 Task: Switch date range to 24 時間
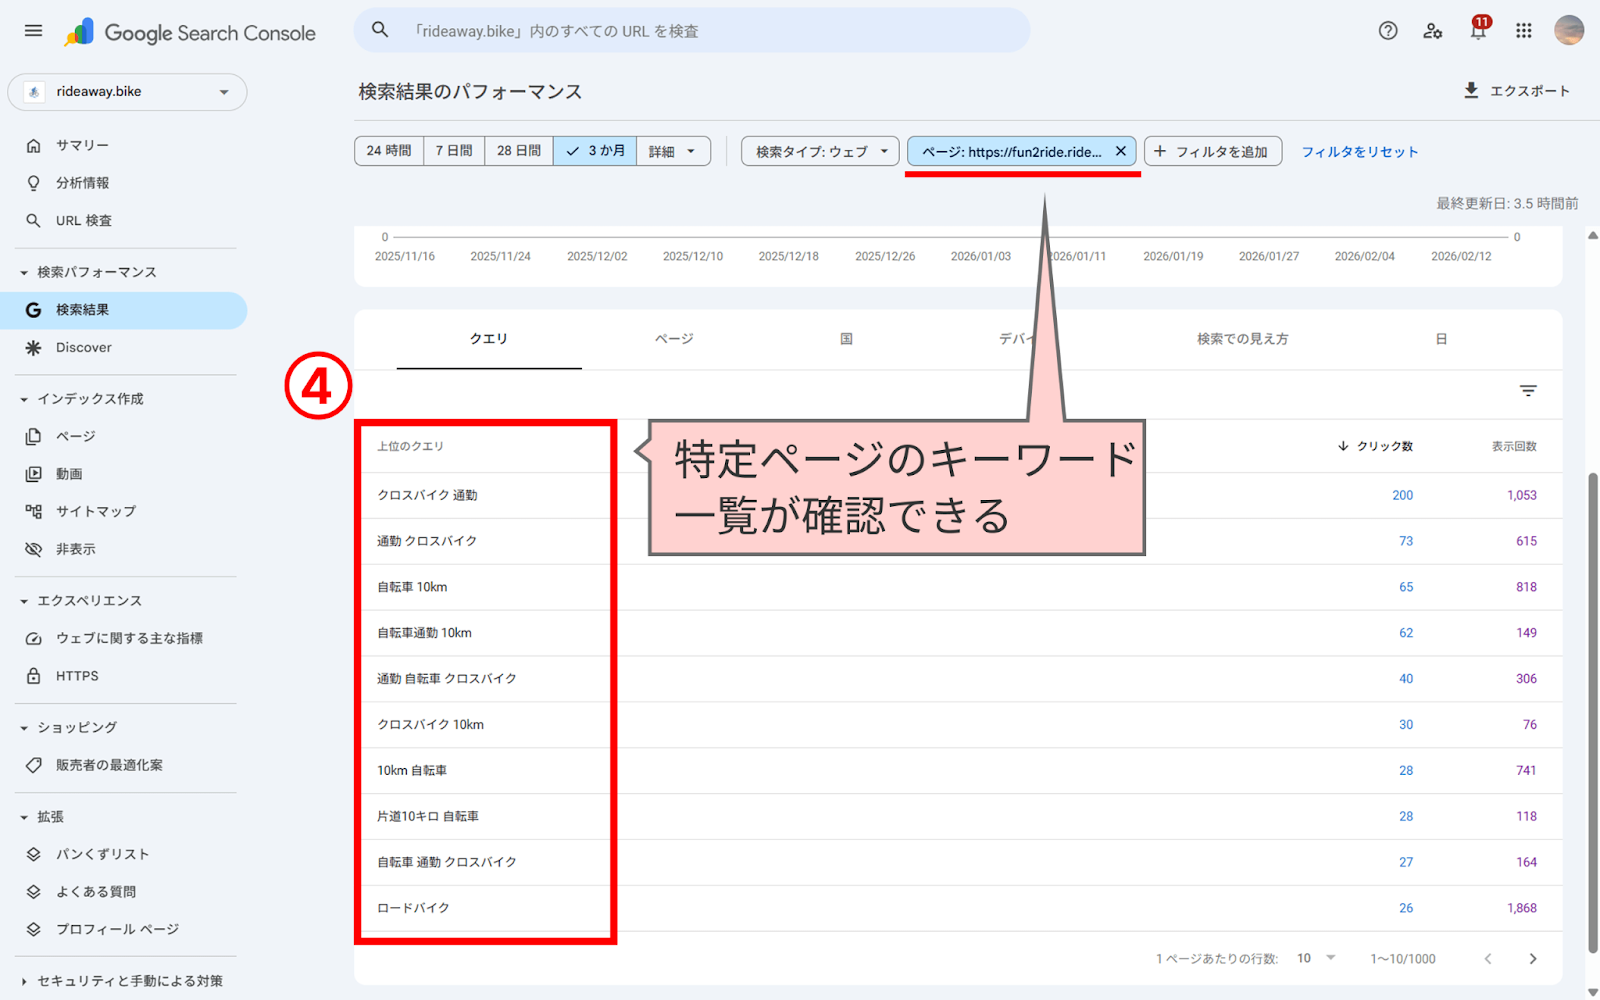(x=388, y=150)
